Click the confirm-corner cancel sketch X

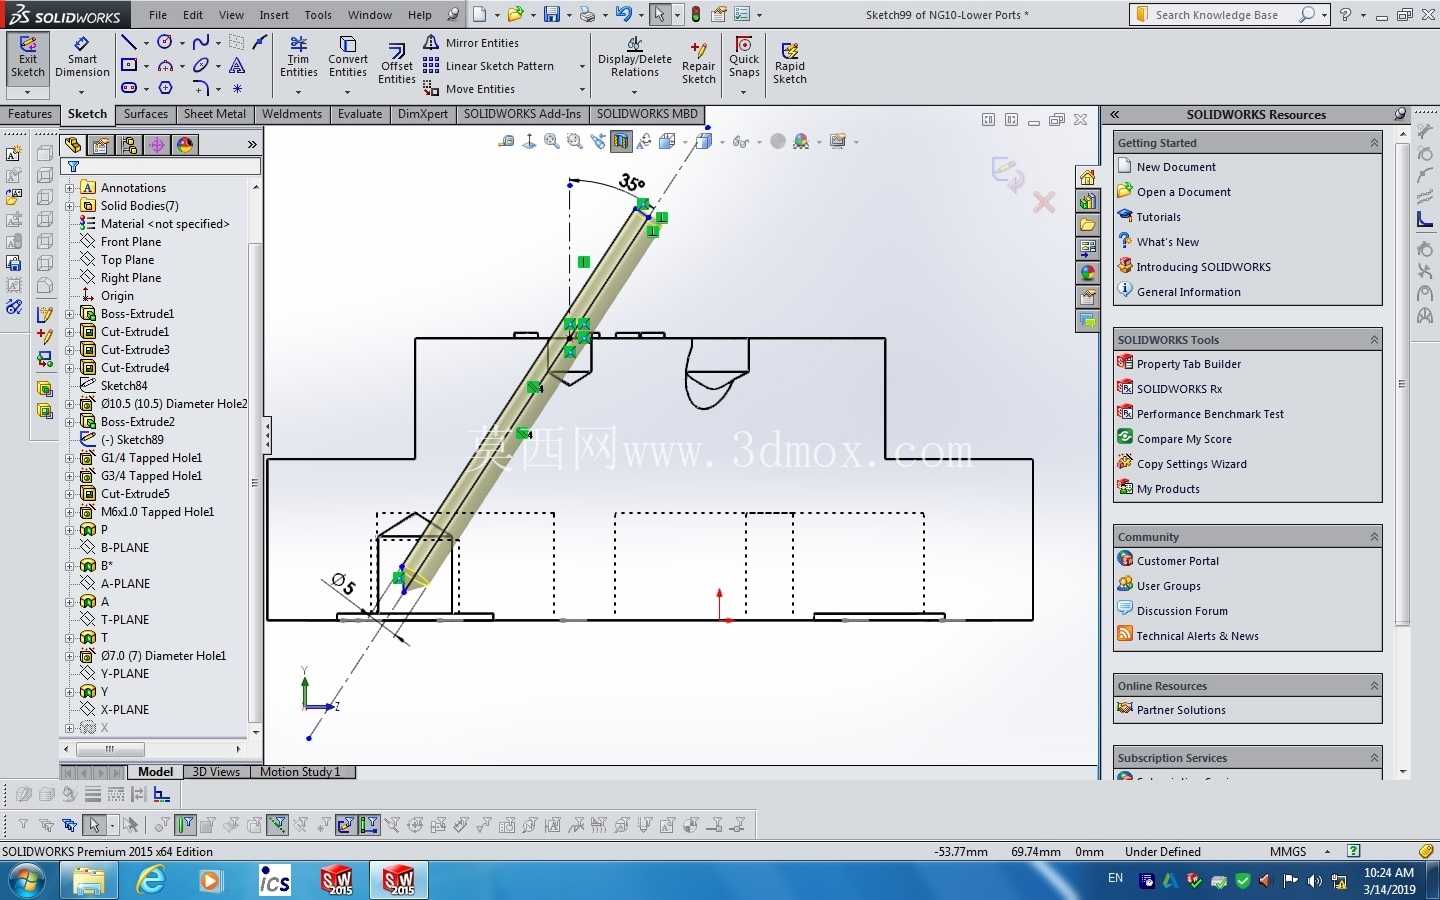point(1044,203)
